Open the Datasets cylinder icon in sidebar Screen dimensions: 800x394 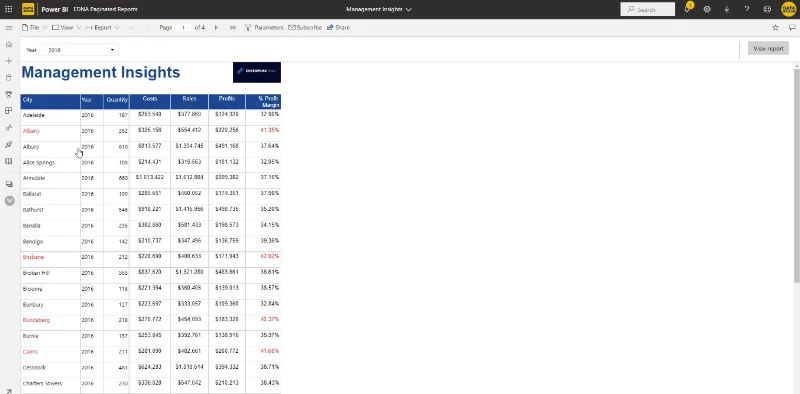point(9,78)
